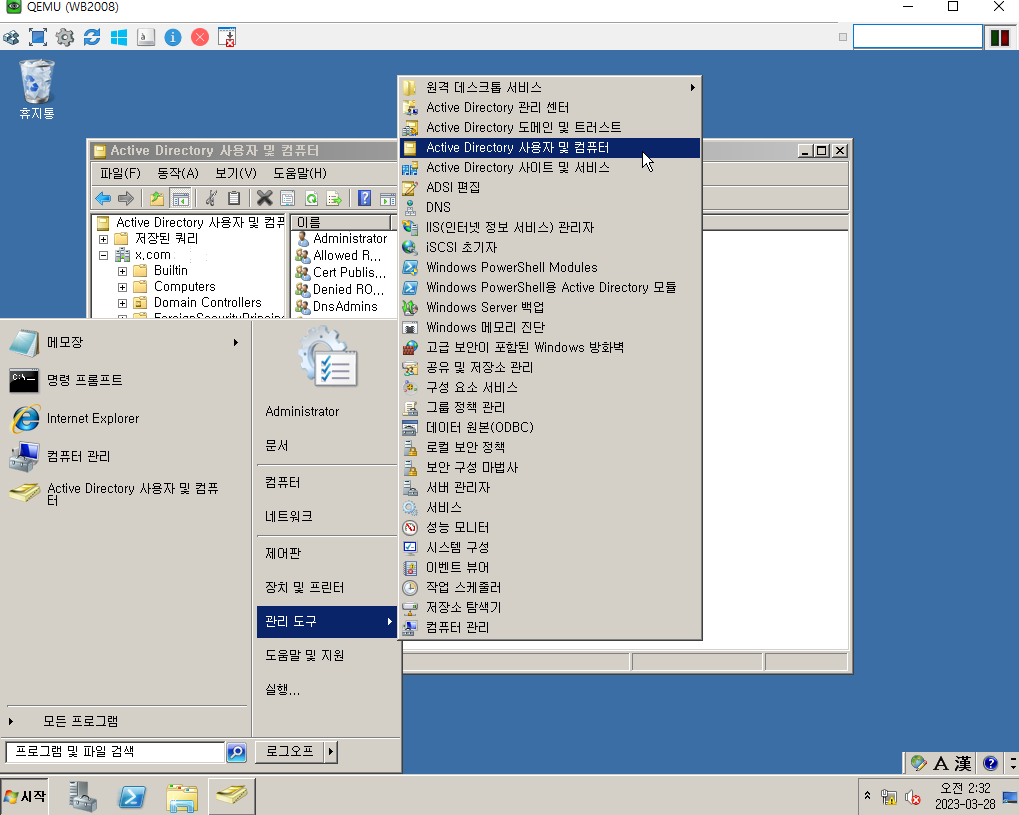Click the QEMU refresh arrows icon

pos(92,37)
